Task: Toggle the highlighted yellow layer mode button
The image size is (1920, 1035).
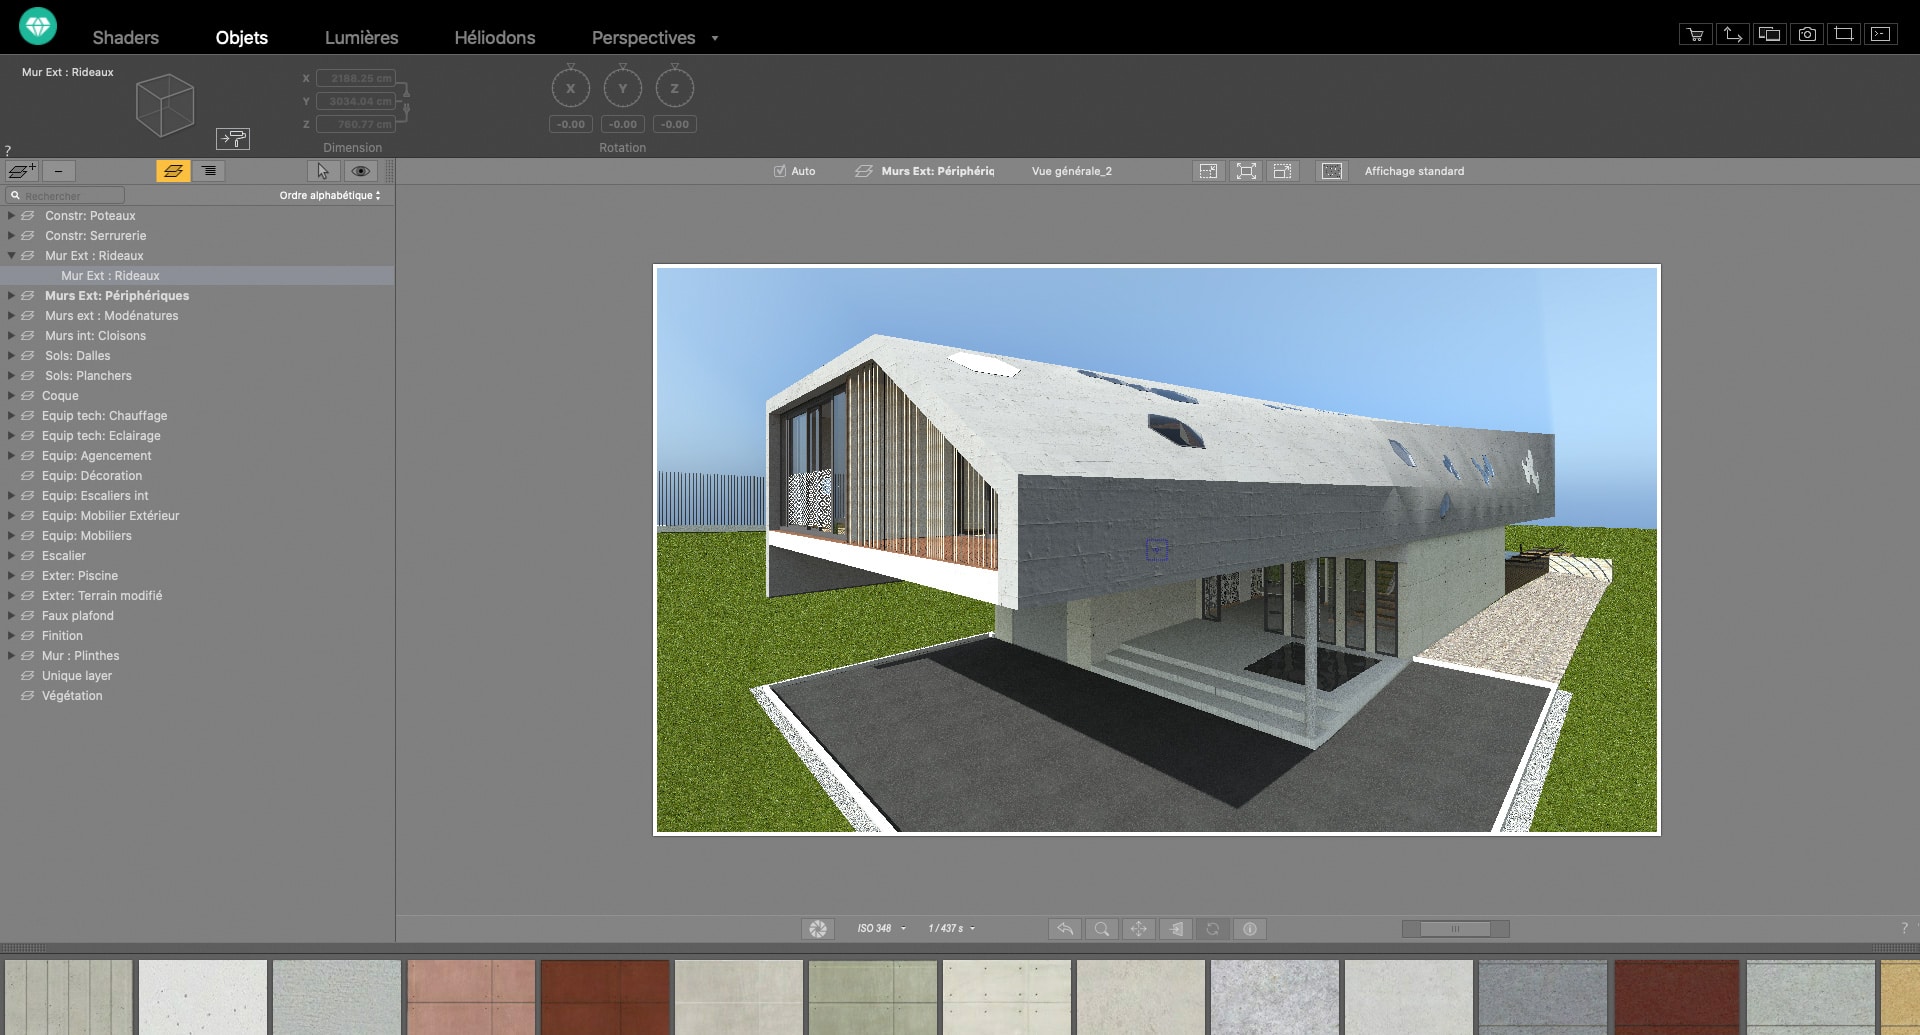Action: (173, 171)
